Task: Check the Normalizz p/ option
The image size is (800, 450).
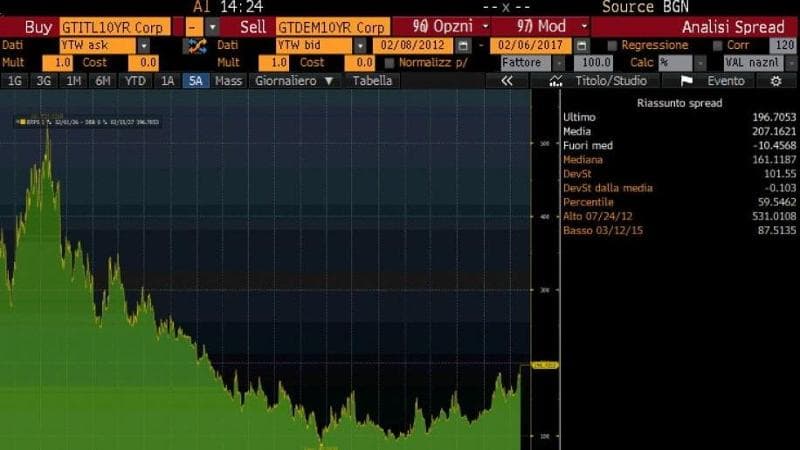Action: [390, 62]
